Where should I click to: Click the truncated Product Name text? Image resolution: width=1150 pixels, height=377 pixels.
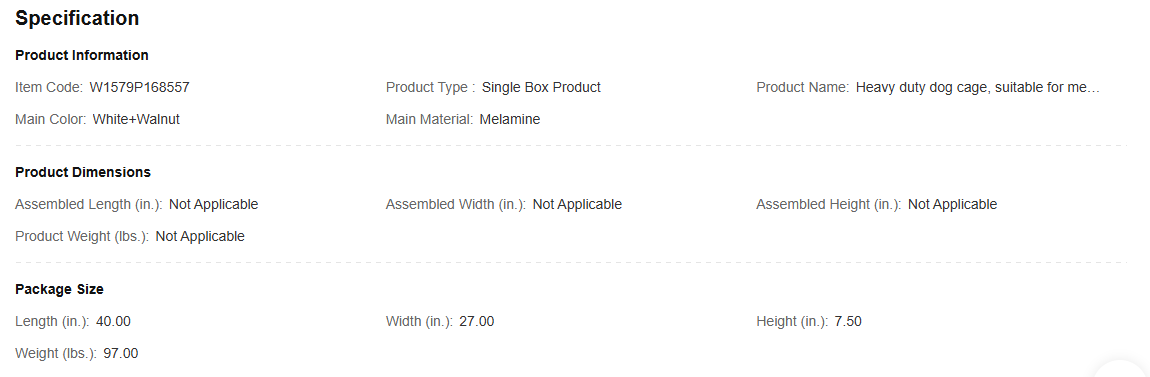pyautogui.click(x=978, y=87)
